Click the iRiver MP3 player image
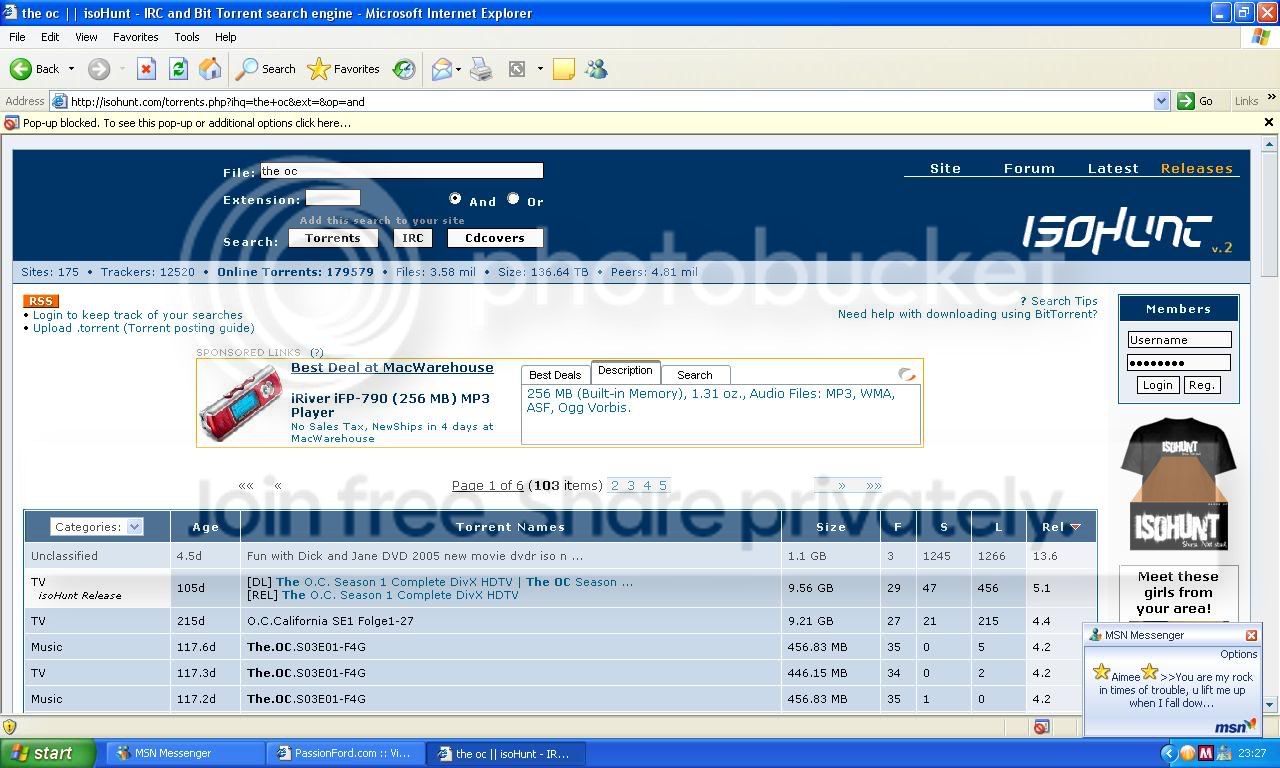 point(241,401)
